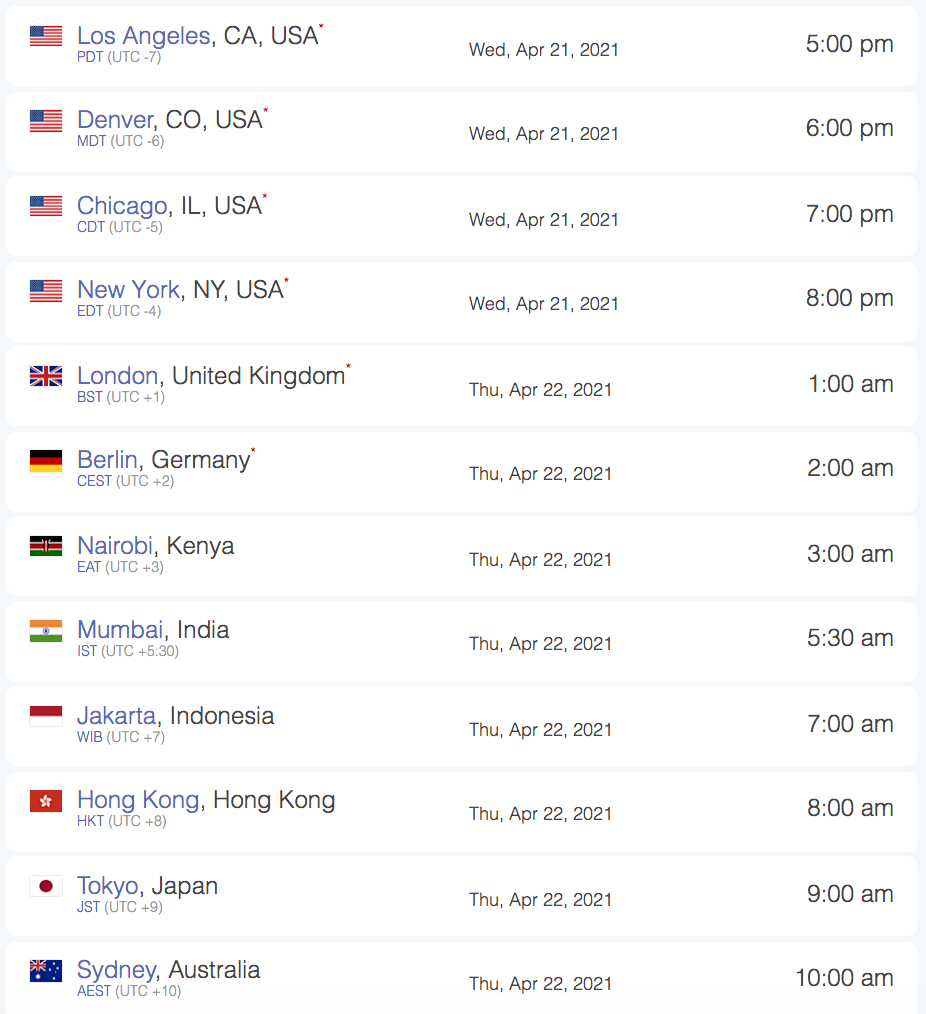The height and width of the screenshot is (1014, 926).
Task: Follow the London link
Action: pyautogui.click(x=118, y=376)
